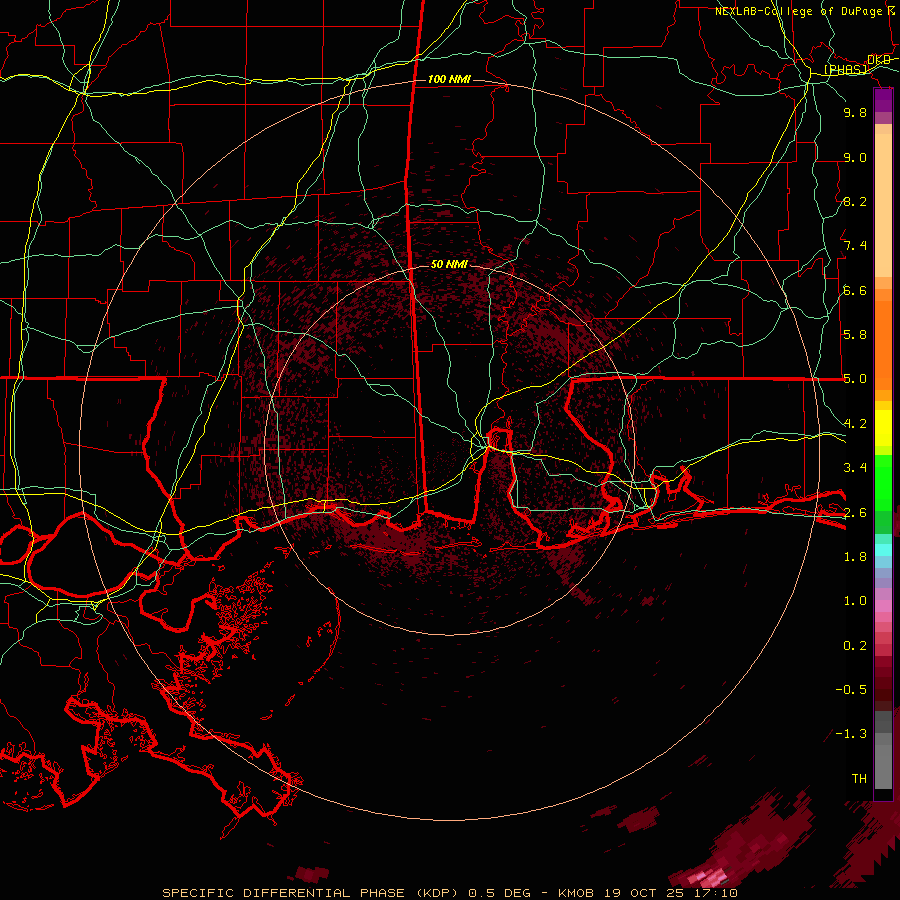
Task: Click the 9.8 value on the color scale
Action: click(855, 112)
